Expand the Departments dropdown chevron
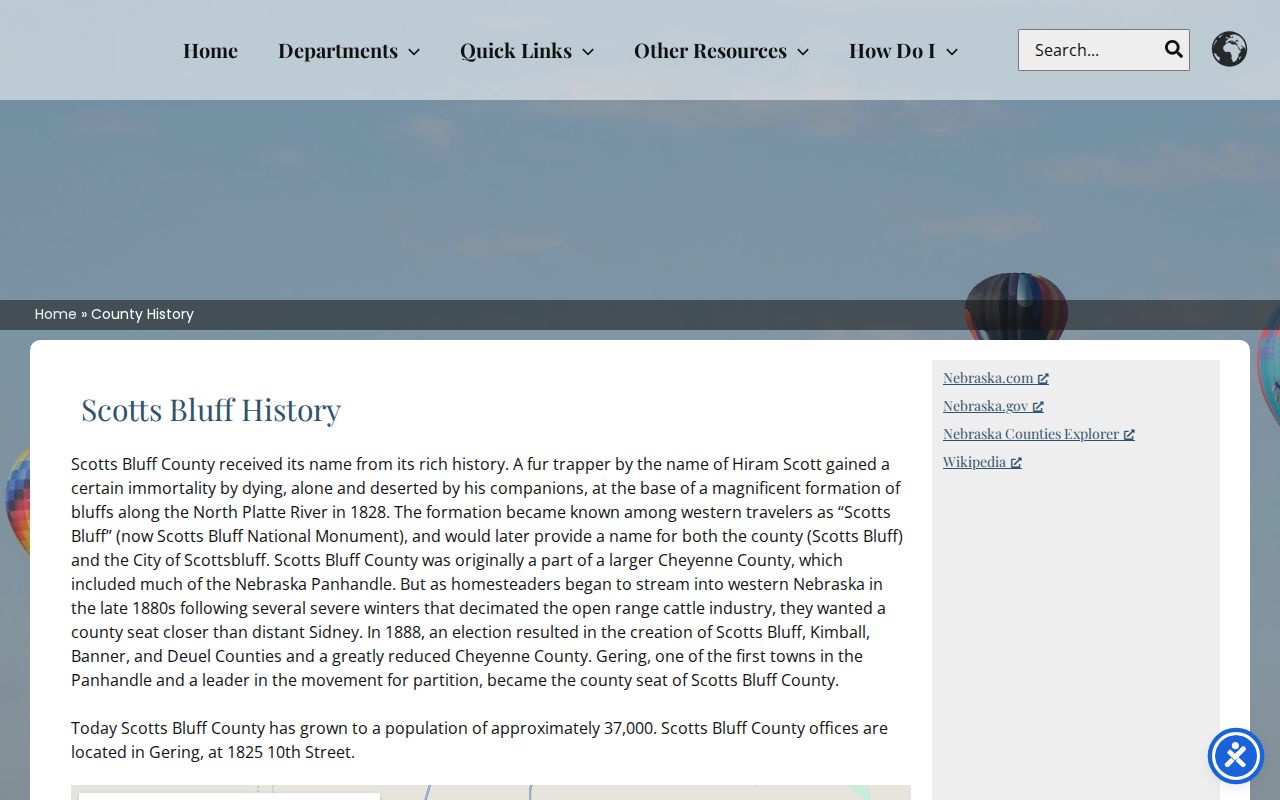1280x800 pixels. [414, 52]
